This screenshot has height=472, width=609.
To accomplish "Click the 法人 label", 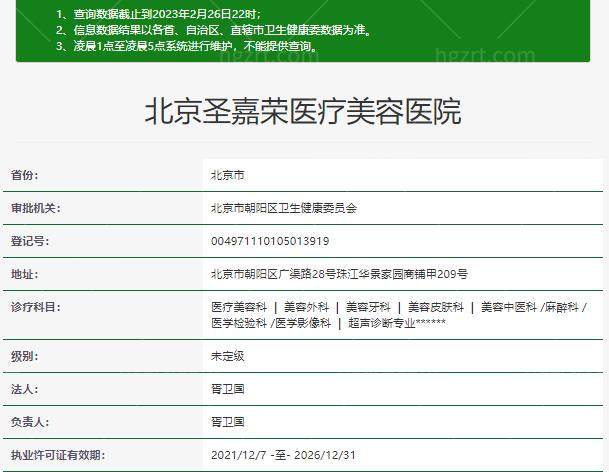I will pos(24,389).
